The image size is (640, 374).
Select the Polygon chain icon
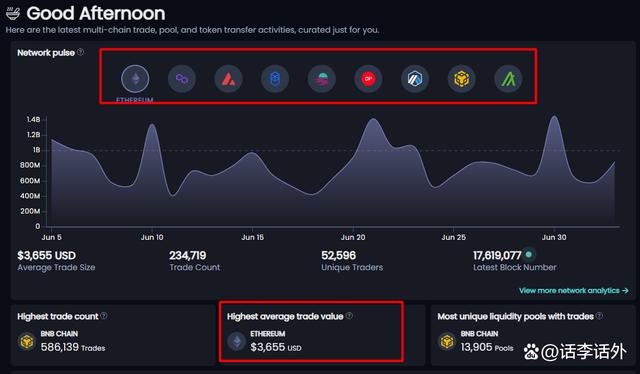(x=182, y=79)
